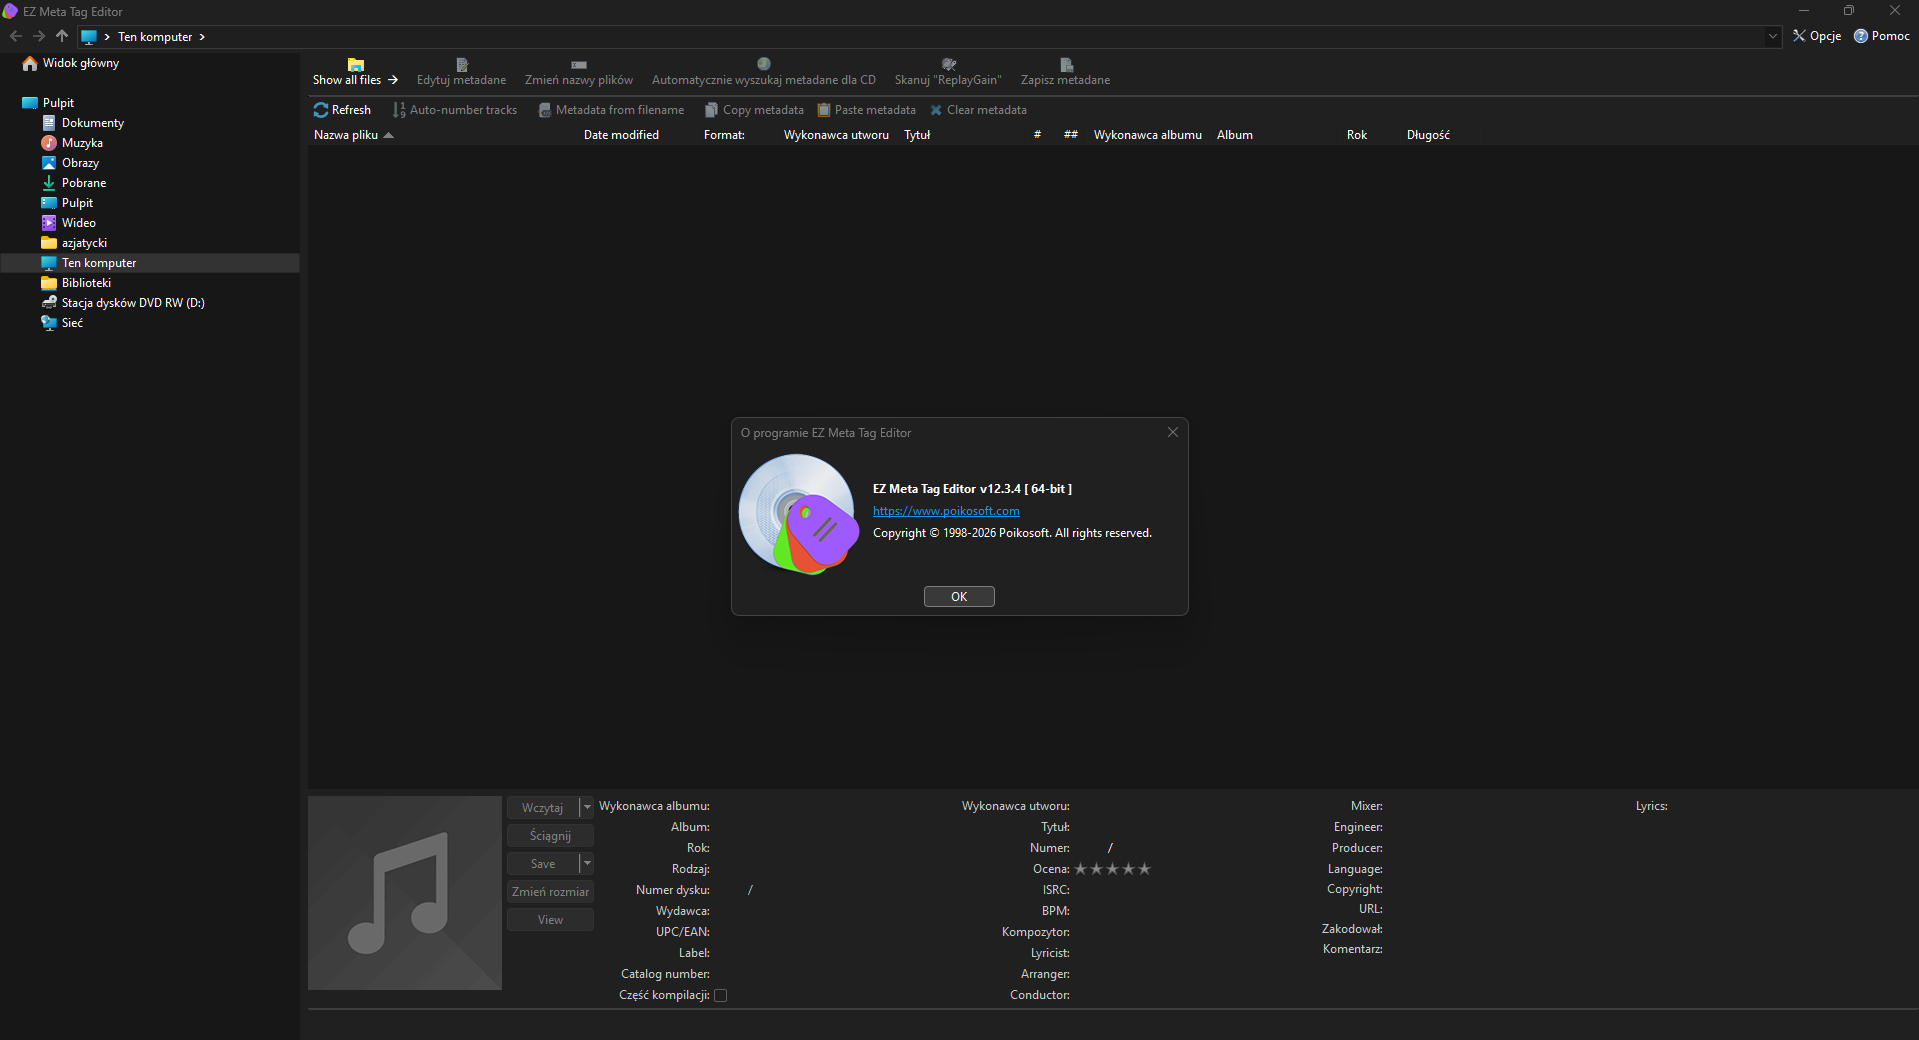The image size is (1919, 1040).
Task: Click the Refresh icon
Action: coord(321,110)
